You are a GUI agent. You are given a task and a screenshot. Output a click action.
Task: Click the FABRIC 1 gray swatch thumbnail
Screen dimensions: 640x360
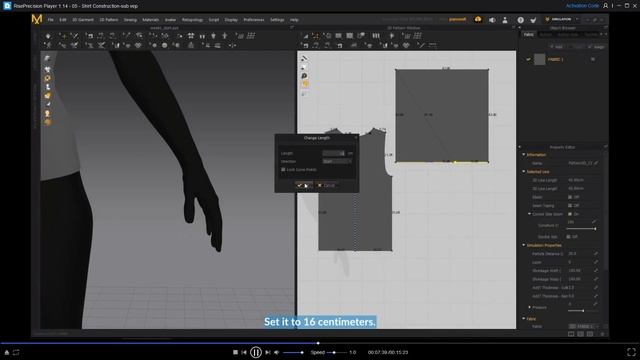coord(540,60)
